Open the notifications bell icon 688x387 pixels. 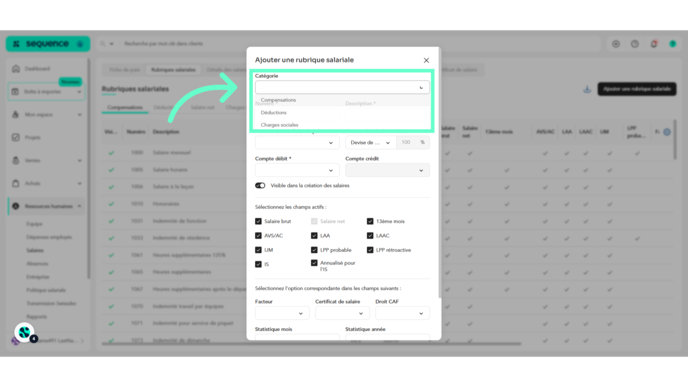coord(654,44)
